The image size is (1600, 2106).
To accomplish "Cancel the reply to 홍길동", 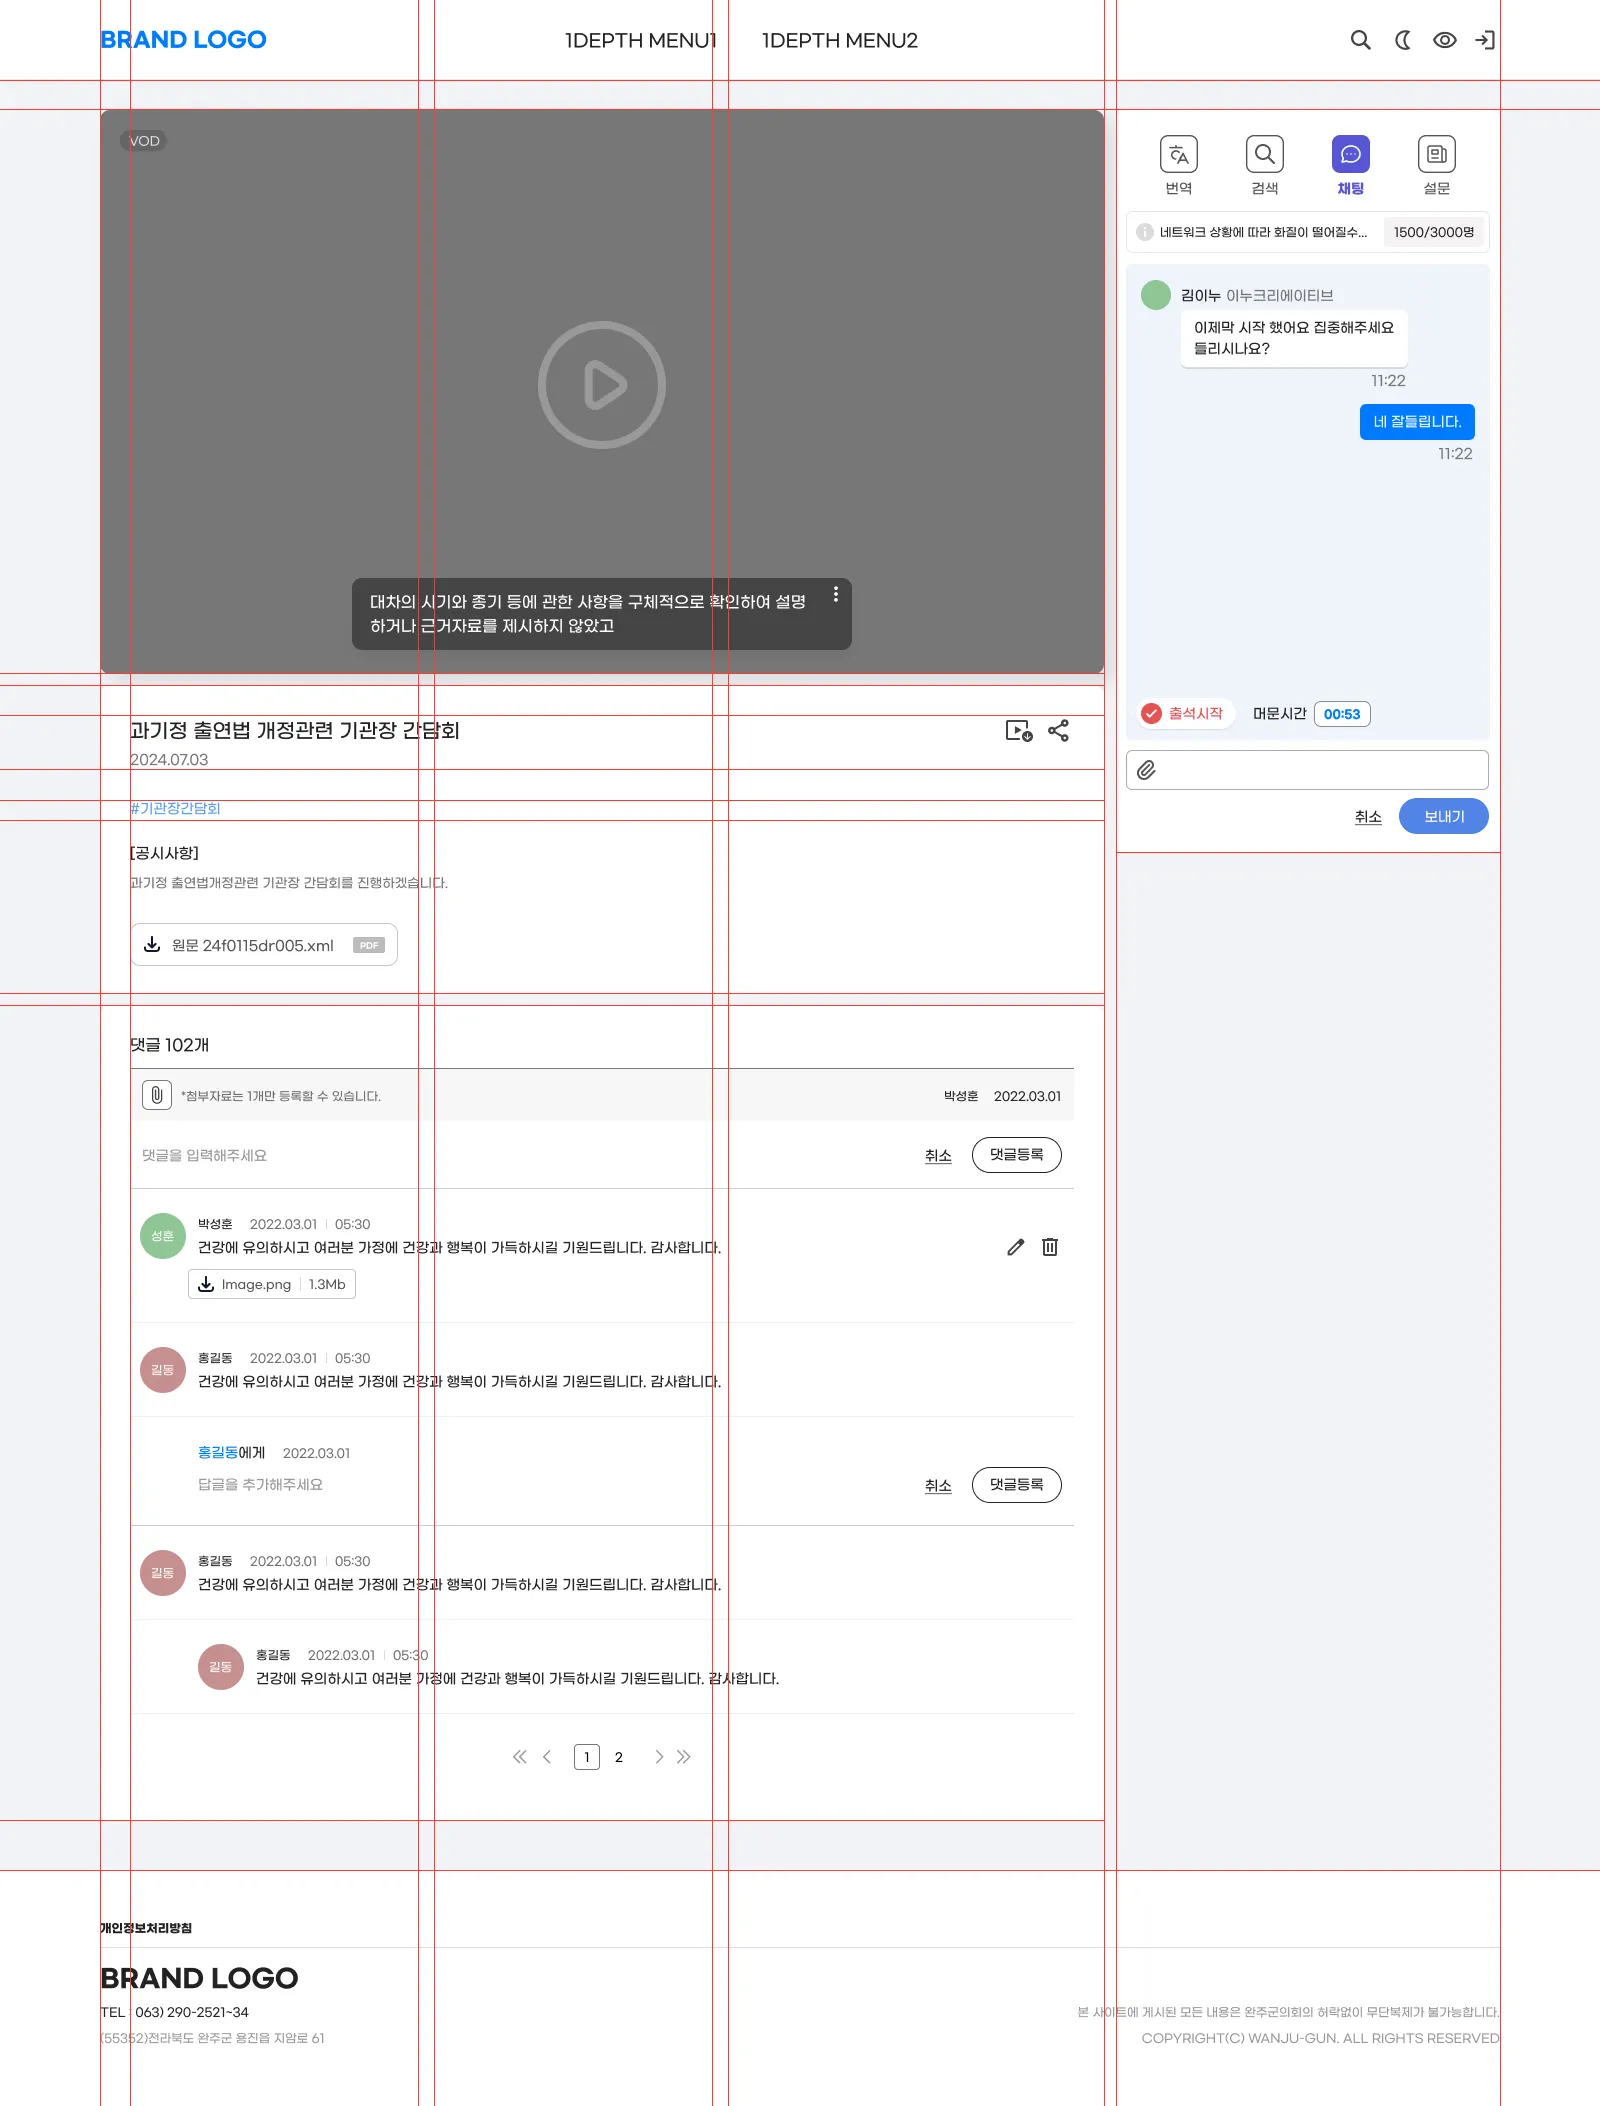I will (x=938, y=1486).
